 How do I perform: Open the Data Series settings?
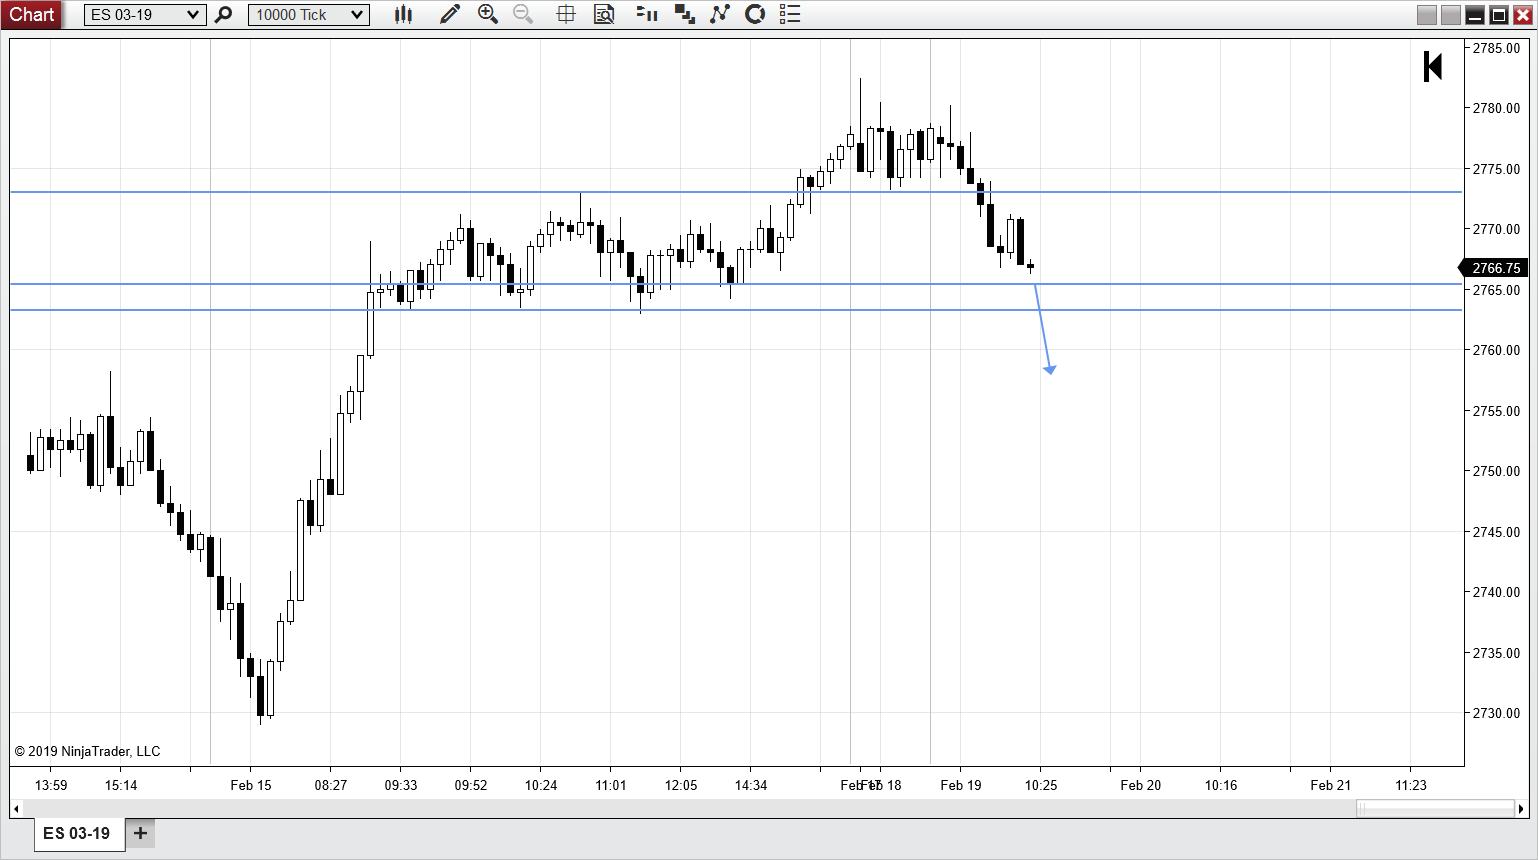685,14
